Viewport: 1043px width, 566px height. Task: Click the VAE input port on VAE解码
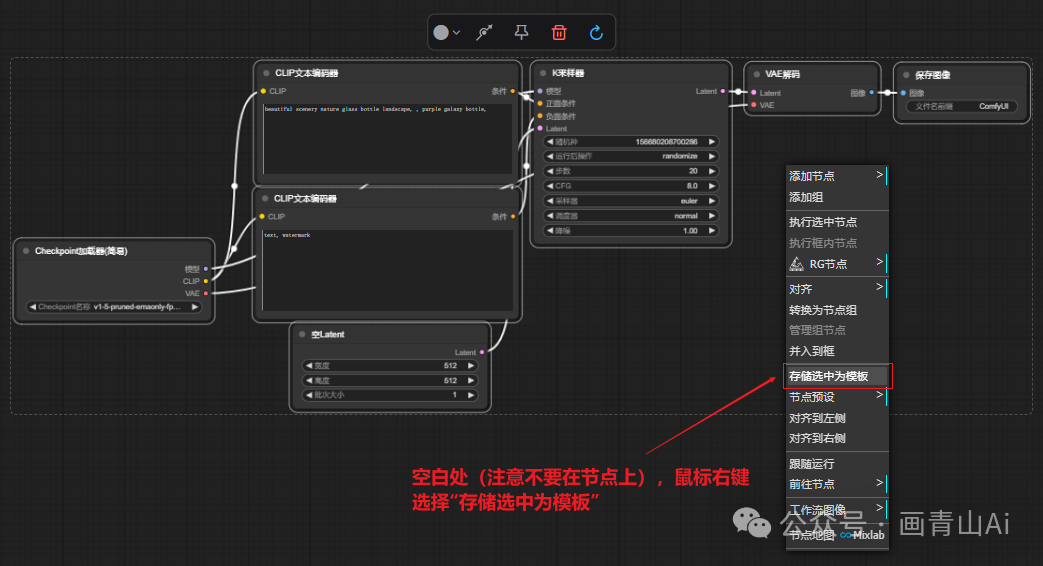tap(754, 105)
